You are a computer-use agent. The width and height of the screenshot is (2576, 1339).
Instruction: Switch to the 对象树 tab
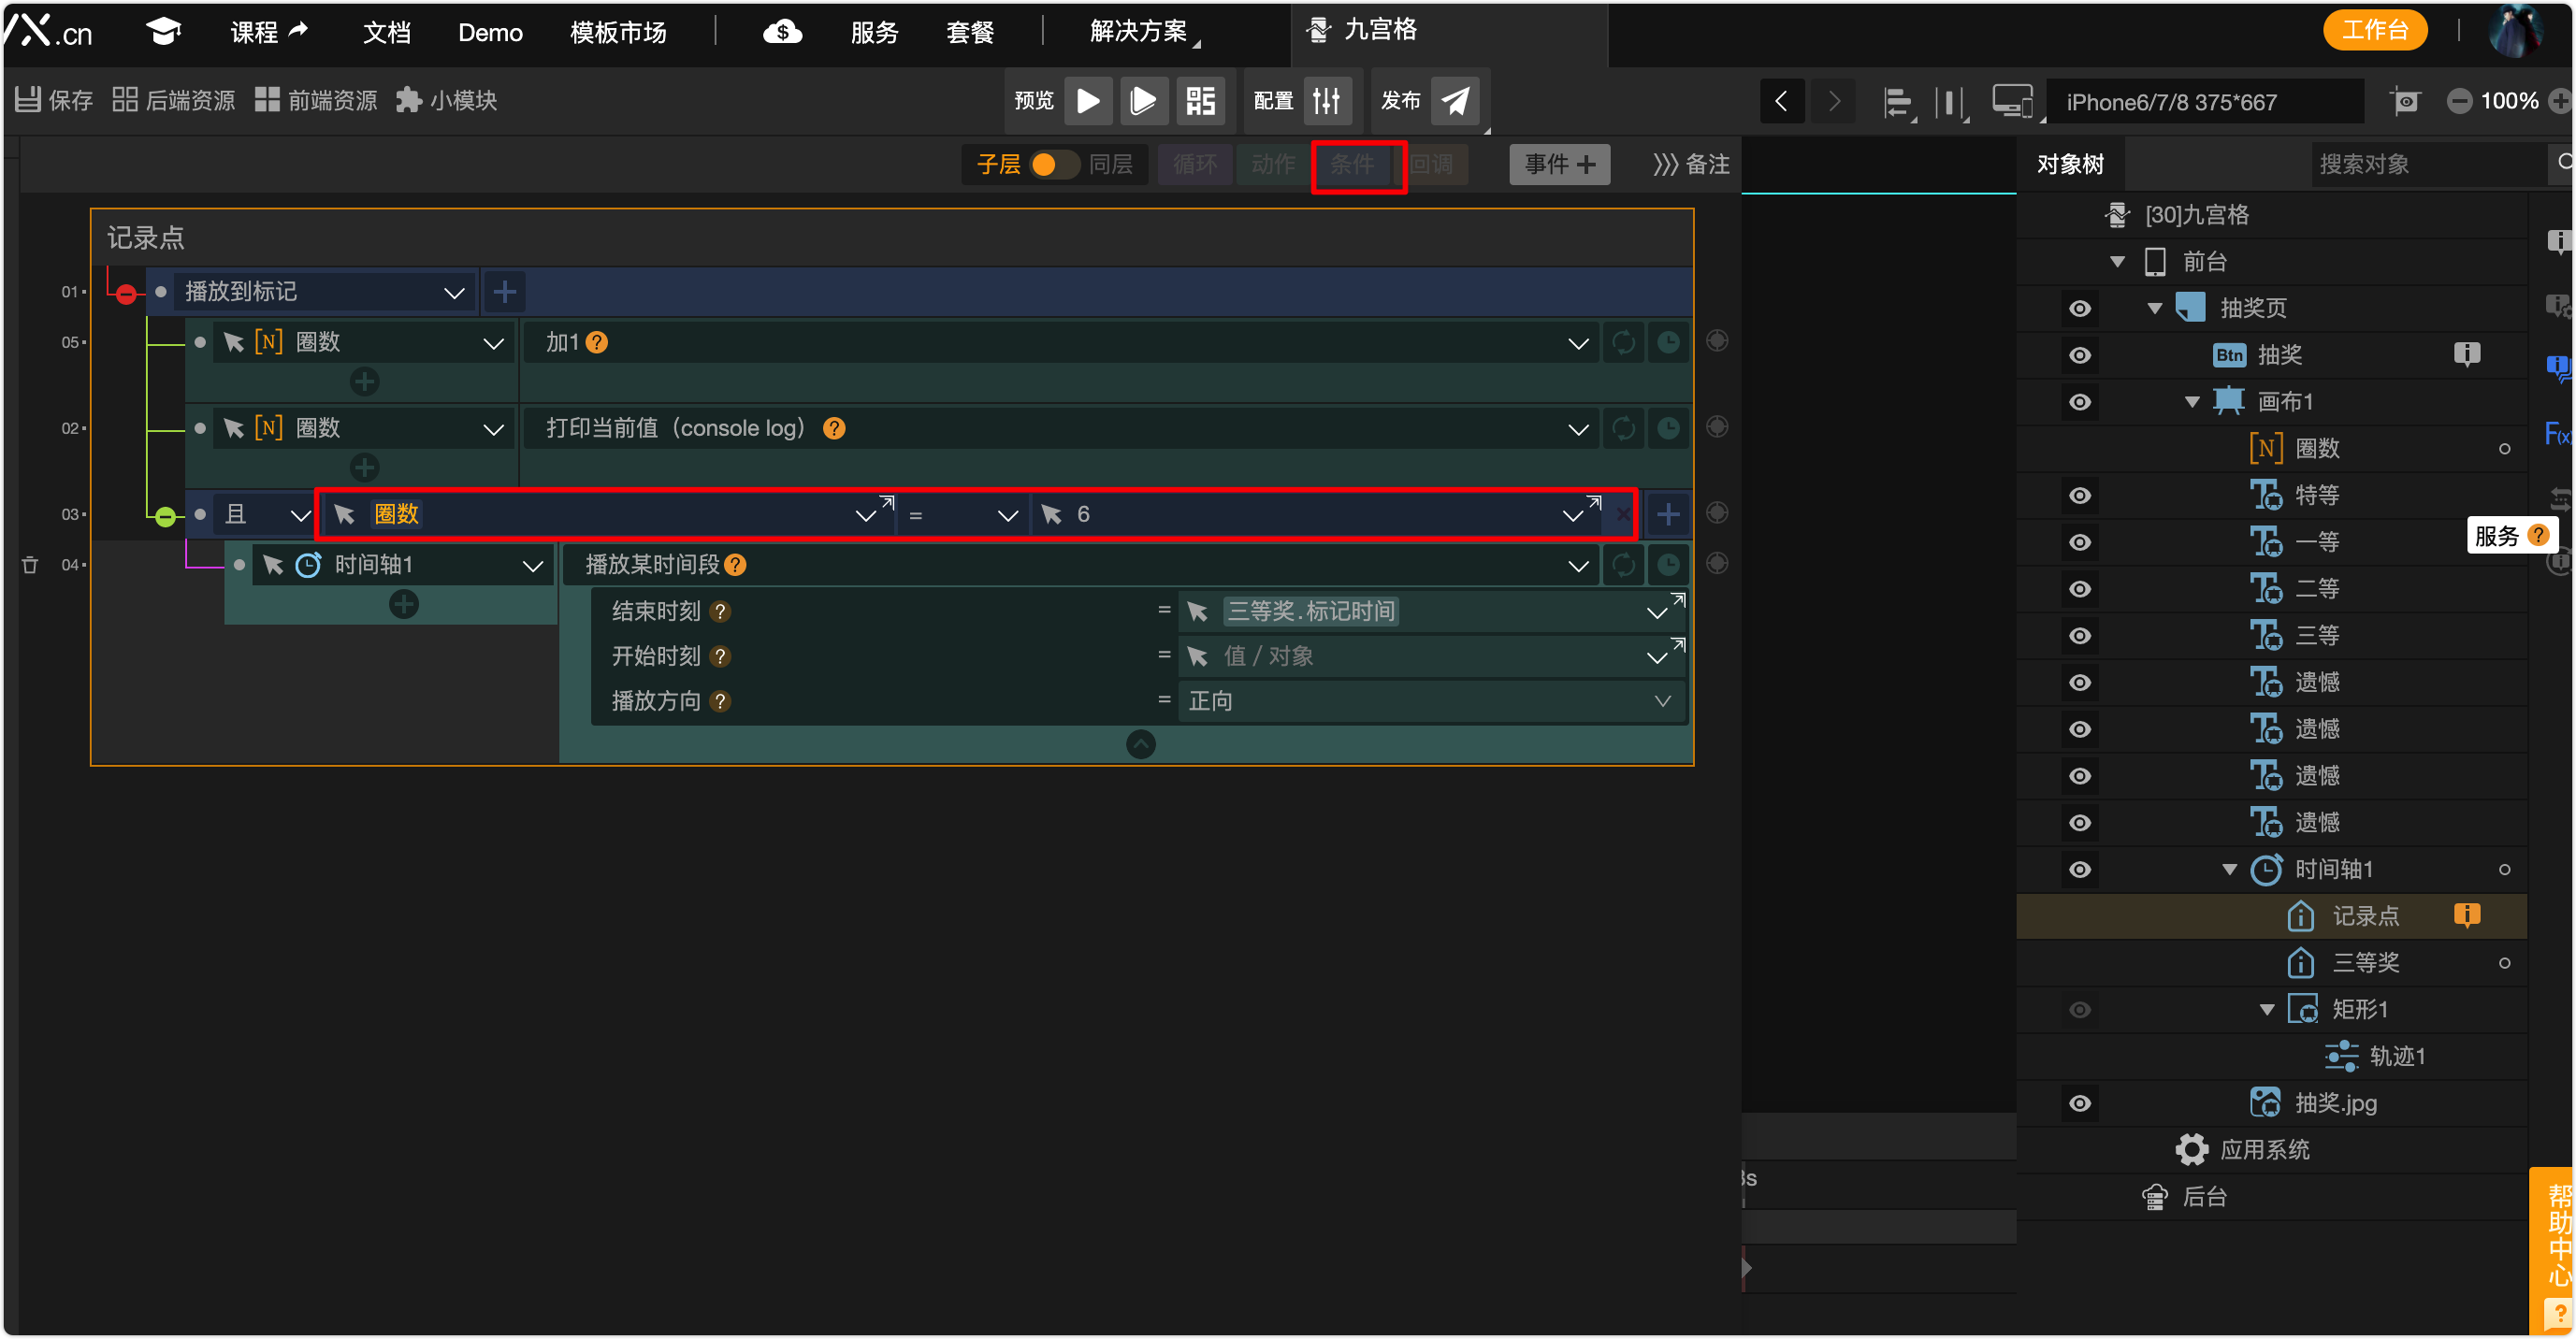tap(2070, 164)
